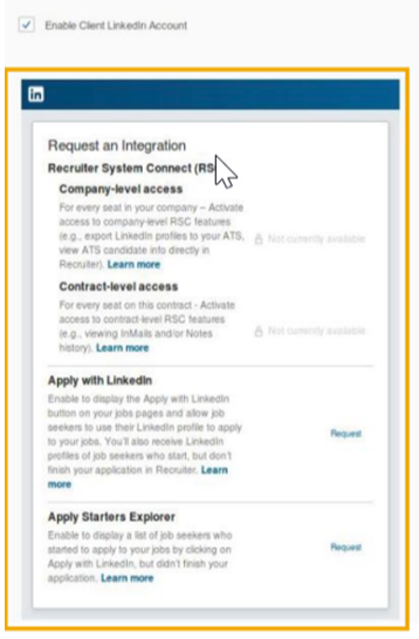Viewport: 419px width, 639px height.
Task: Click the Recruiter System Connect heading
Action: click(x=131, y=168)
